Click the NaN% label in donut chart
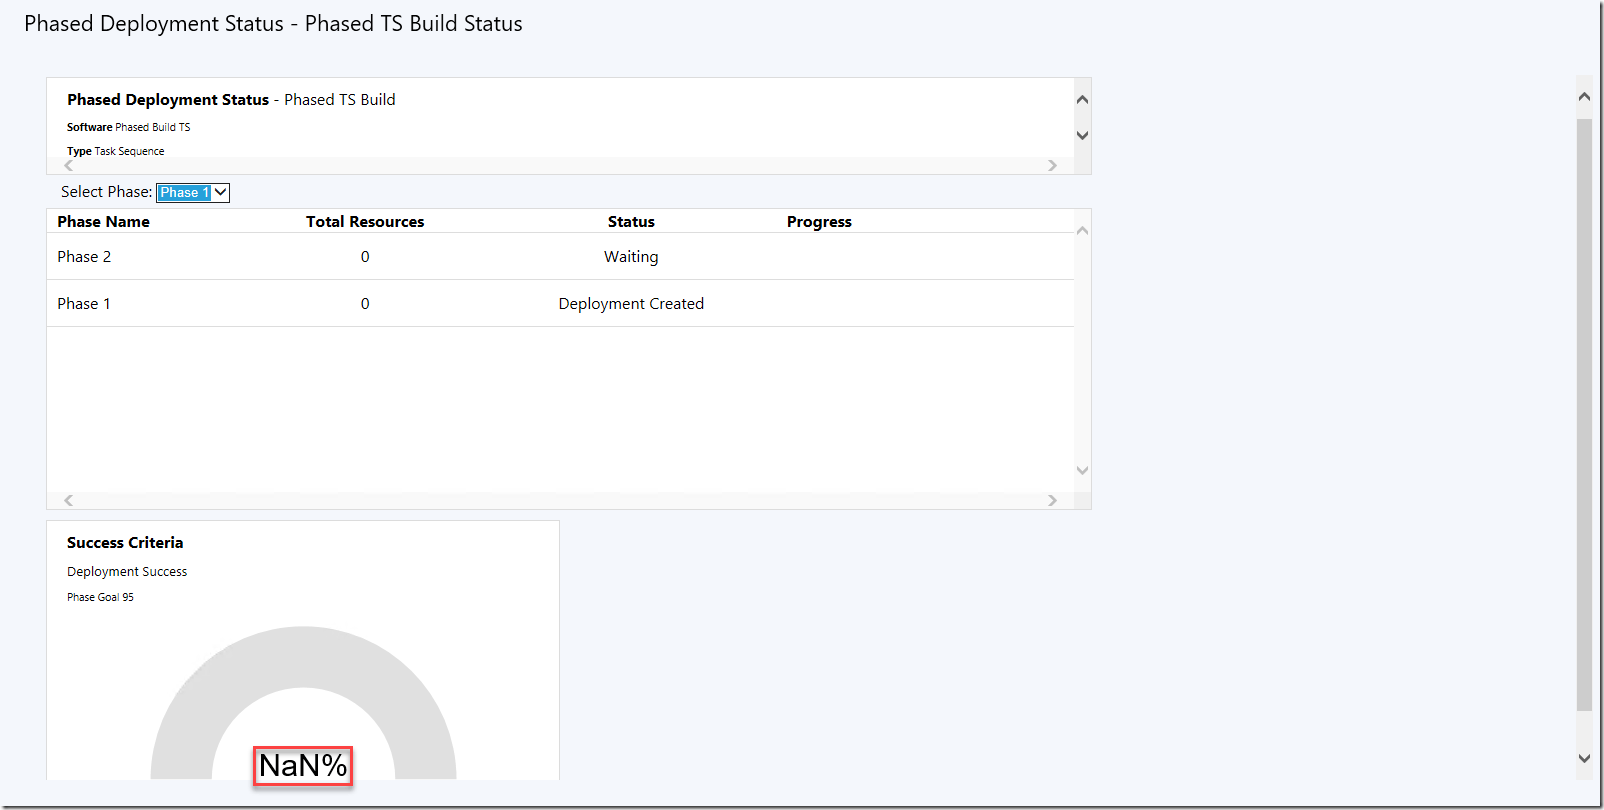The width and height of the screenshot is (1604, 810). [x=303, y=766]
